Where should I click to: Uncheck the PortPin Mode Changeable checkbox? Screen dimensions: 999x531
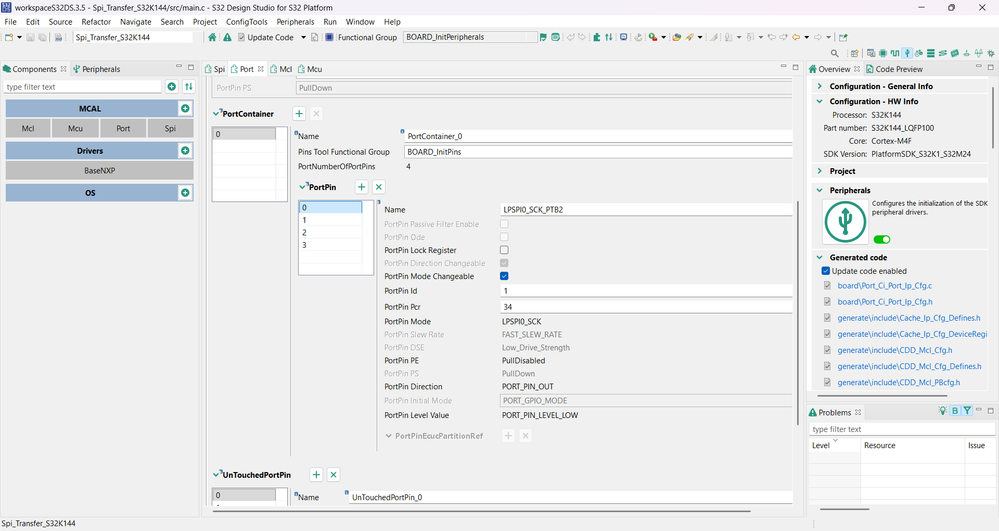coord(504,276)
